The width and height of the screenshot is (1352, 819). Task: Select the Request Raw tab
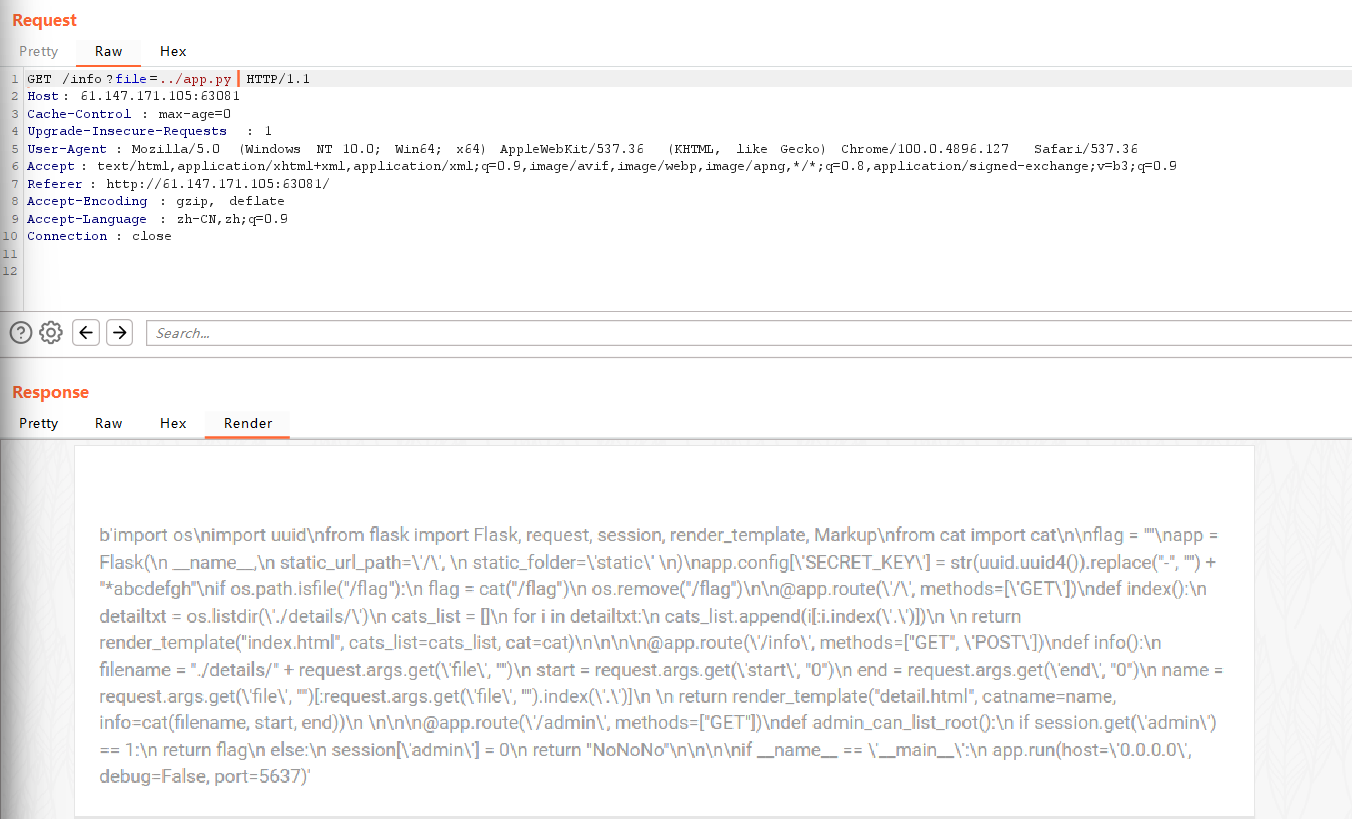(x=109, y=51)
